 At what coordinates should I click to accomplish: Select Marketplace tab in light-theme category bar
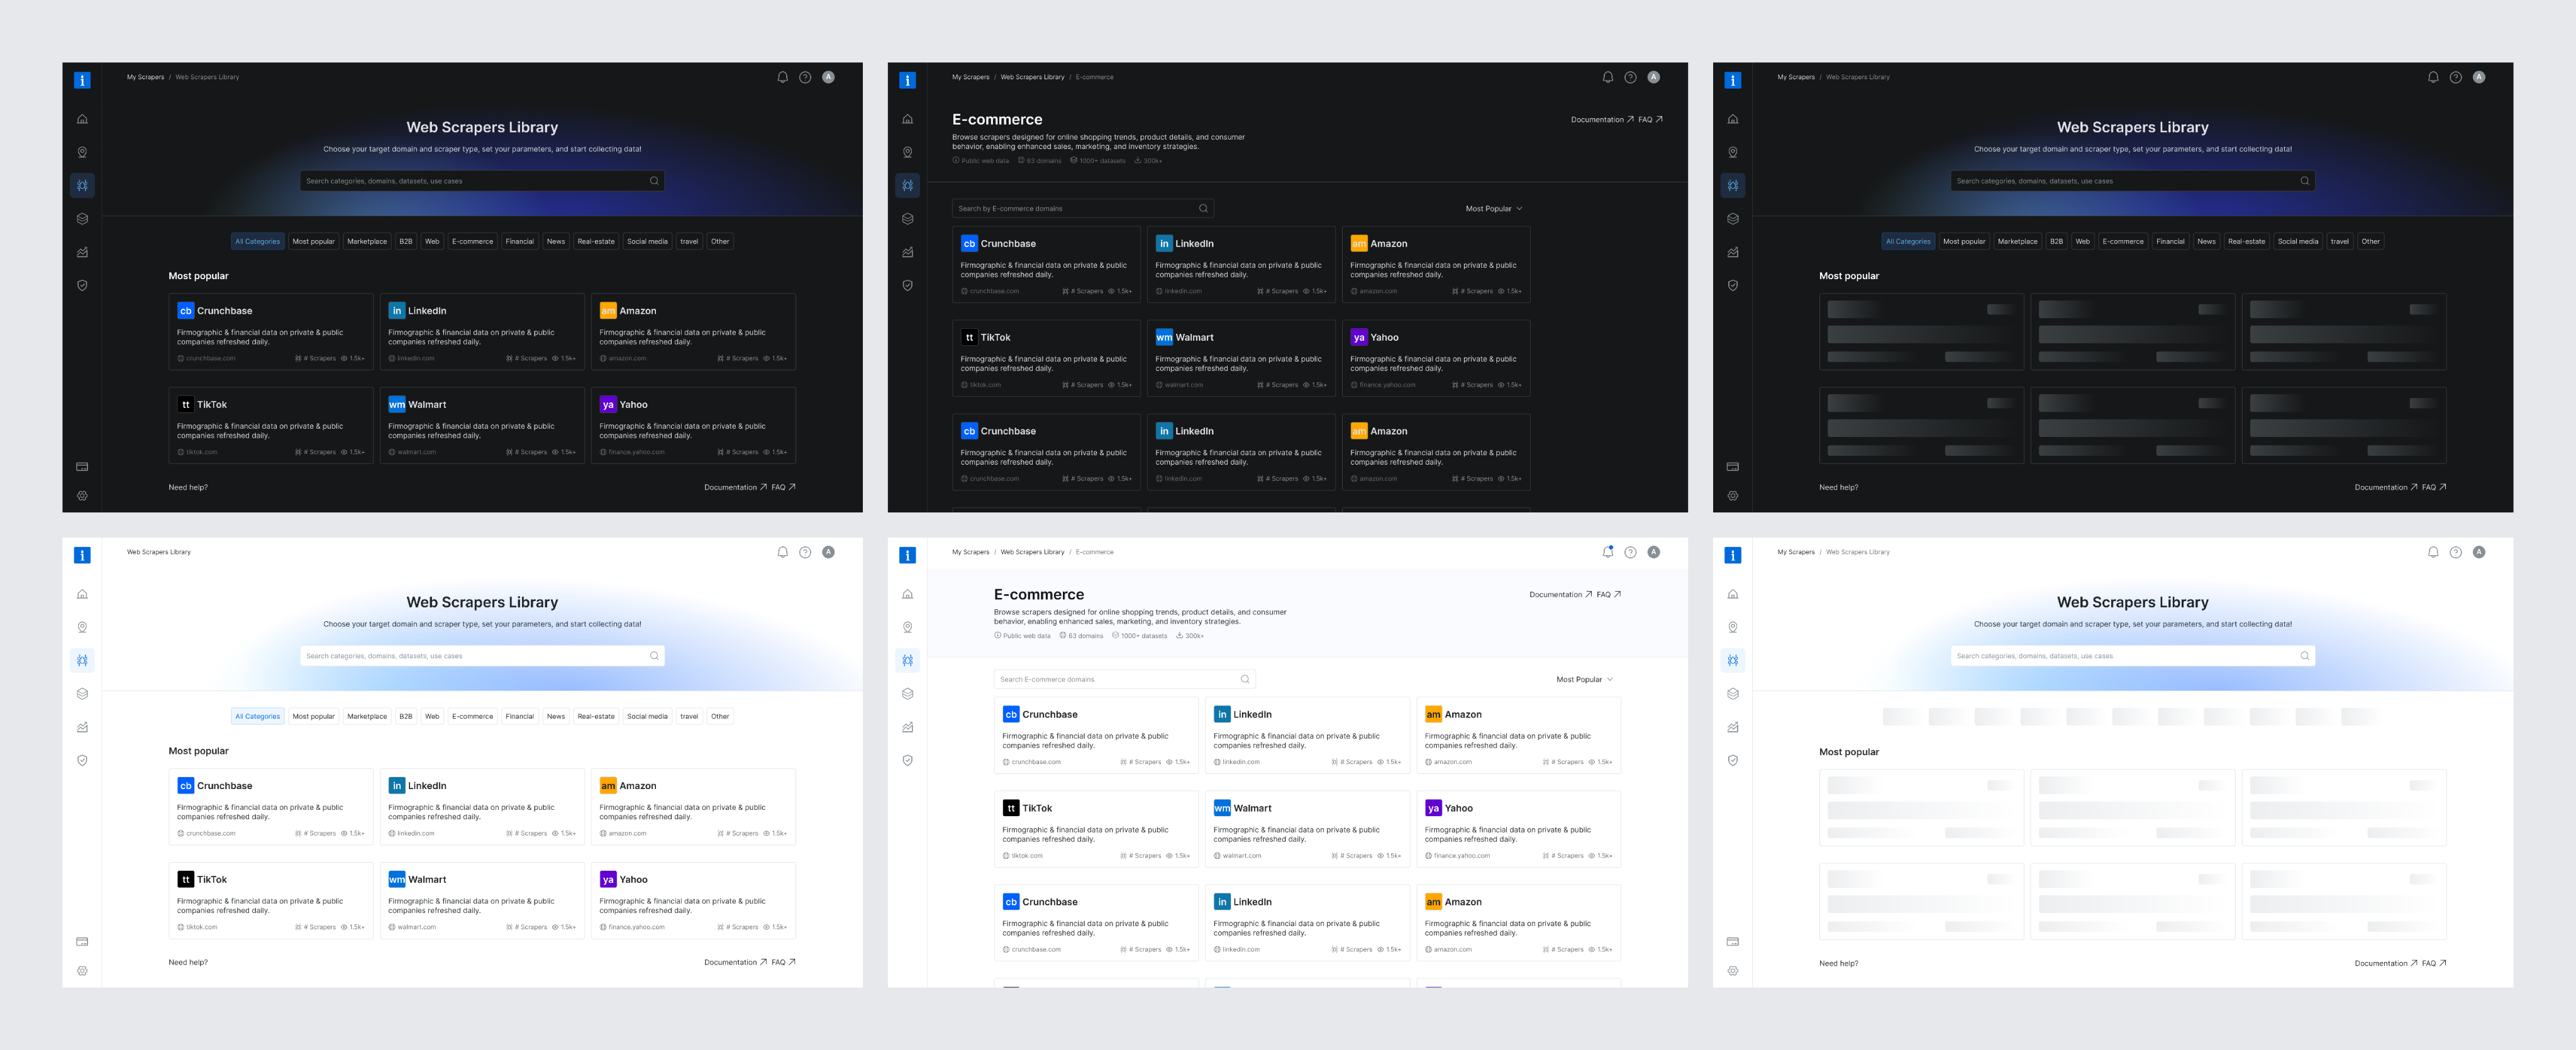[x=366, y=716]
